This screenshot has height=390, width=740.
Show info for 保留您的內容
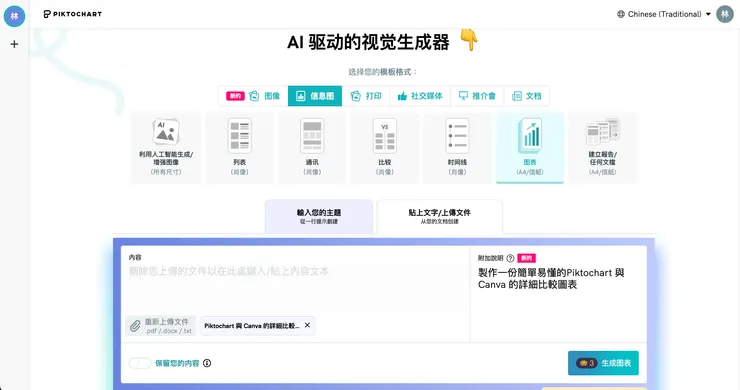click(x=207, y=363)
